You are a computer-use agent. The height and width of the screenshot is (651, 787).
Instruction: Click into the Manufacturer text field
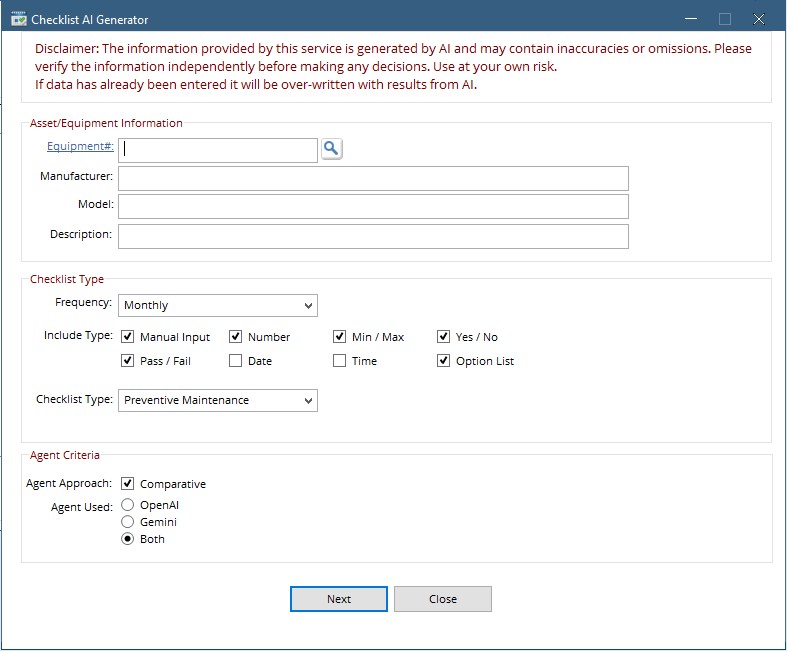point(373,178)
